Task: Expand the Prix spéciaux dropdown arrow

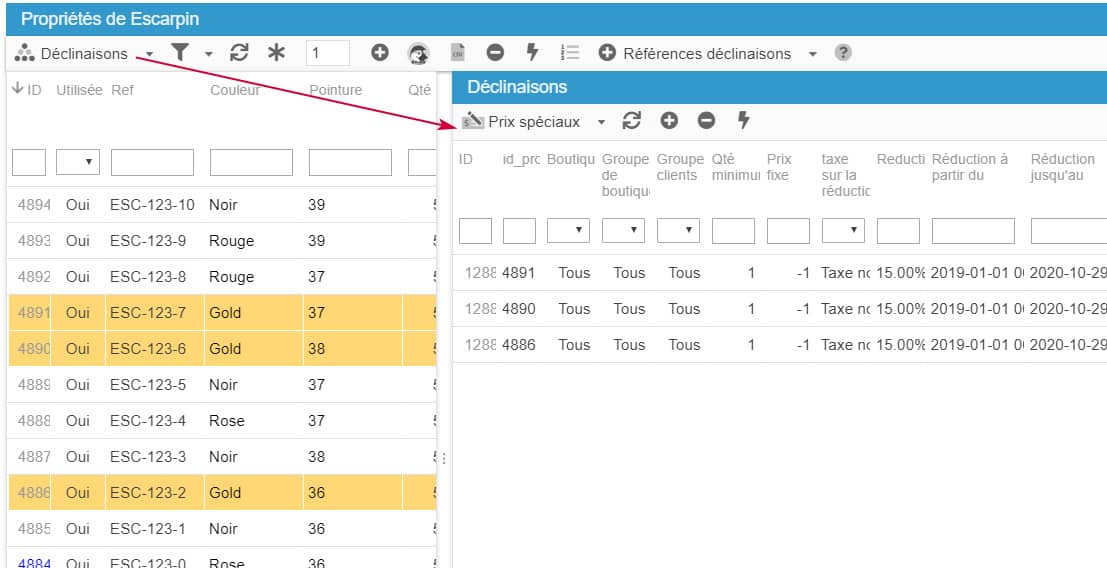Action: (601, 122)
